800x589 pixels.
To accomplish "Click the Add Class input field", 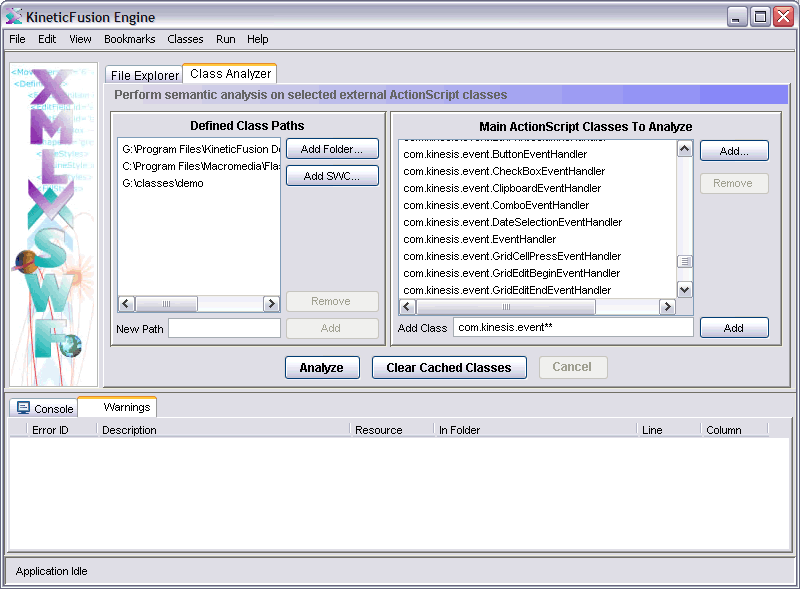I will [573, 327].
